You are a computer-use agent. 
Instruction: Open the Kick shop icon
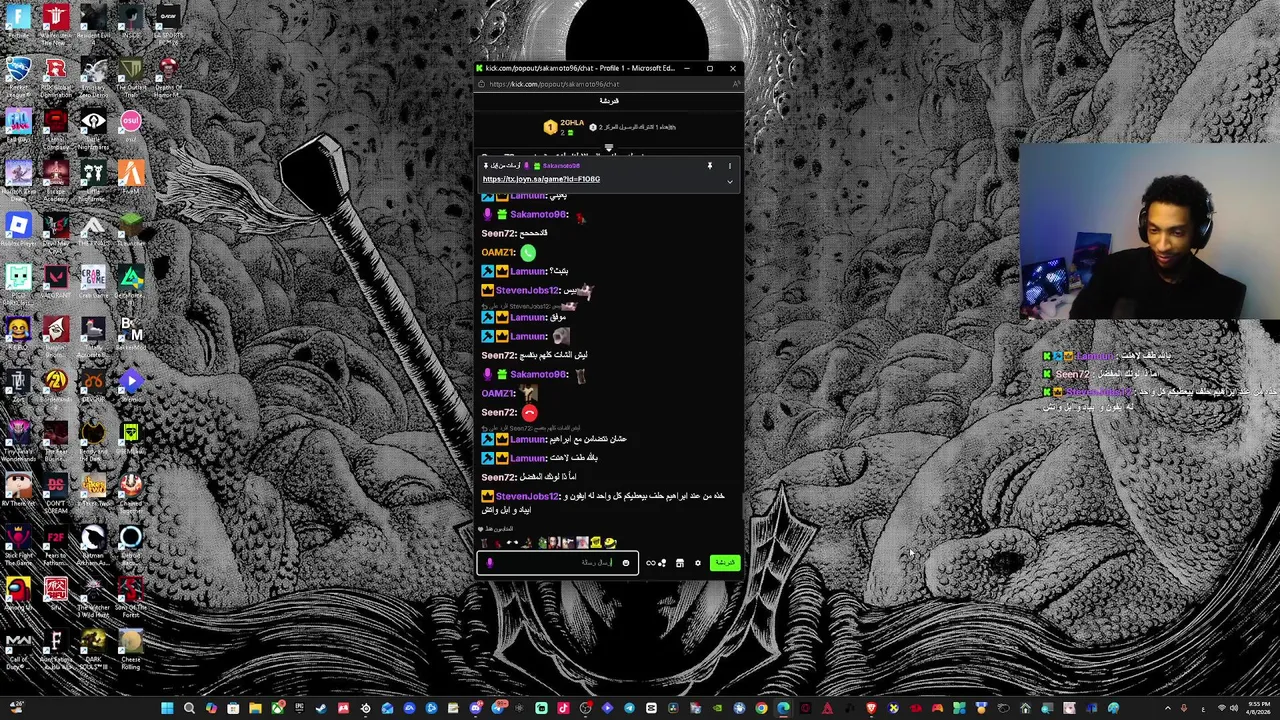(x=680, y=563)
